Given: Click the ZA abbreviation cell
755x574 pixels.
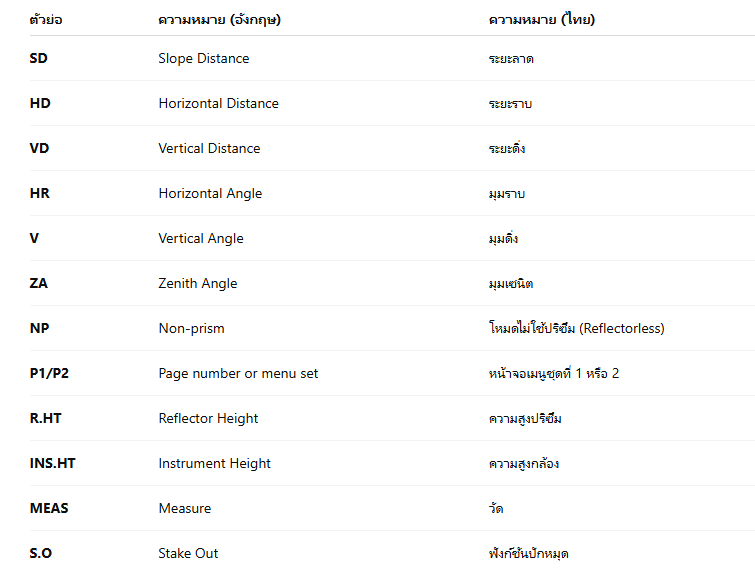Looking at the screenshot, I should tap(39, 283).
